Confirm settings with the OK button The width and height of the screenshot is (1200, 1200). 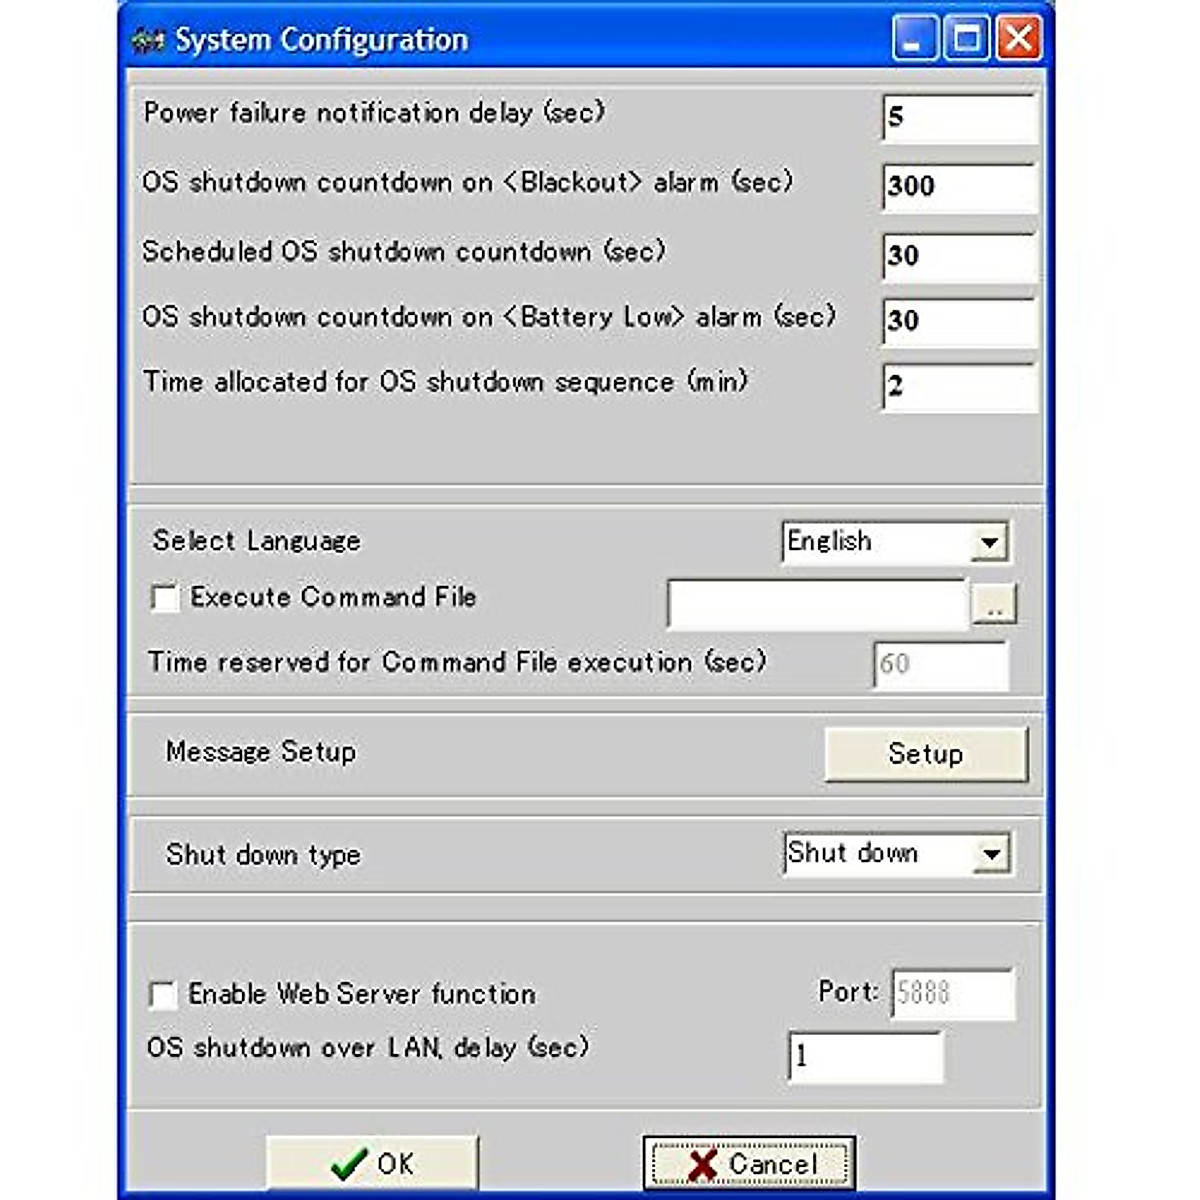pyautogui.click(x=372, y=1164)
